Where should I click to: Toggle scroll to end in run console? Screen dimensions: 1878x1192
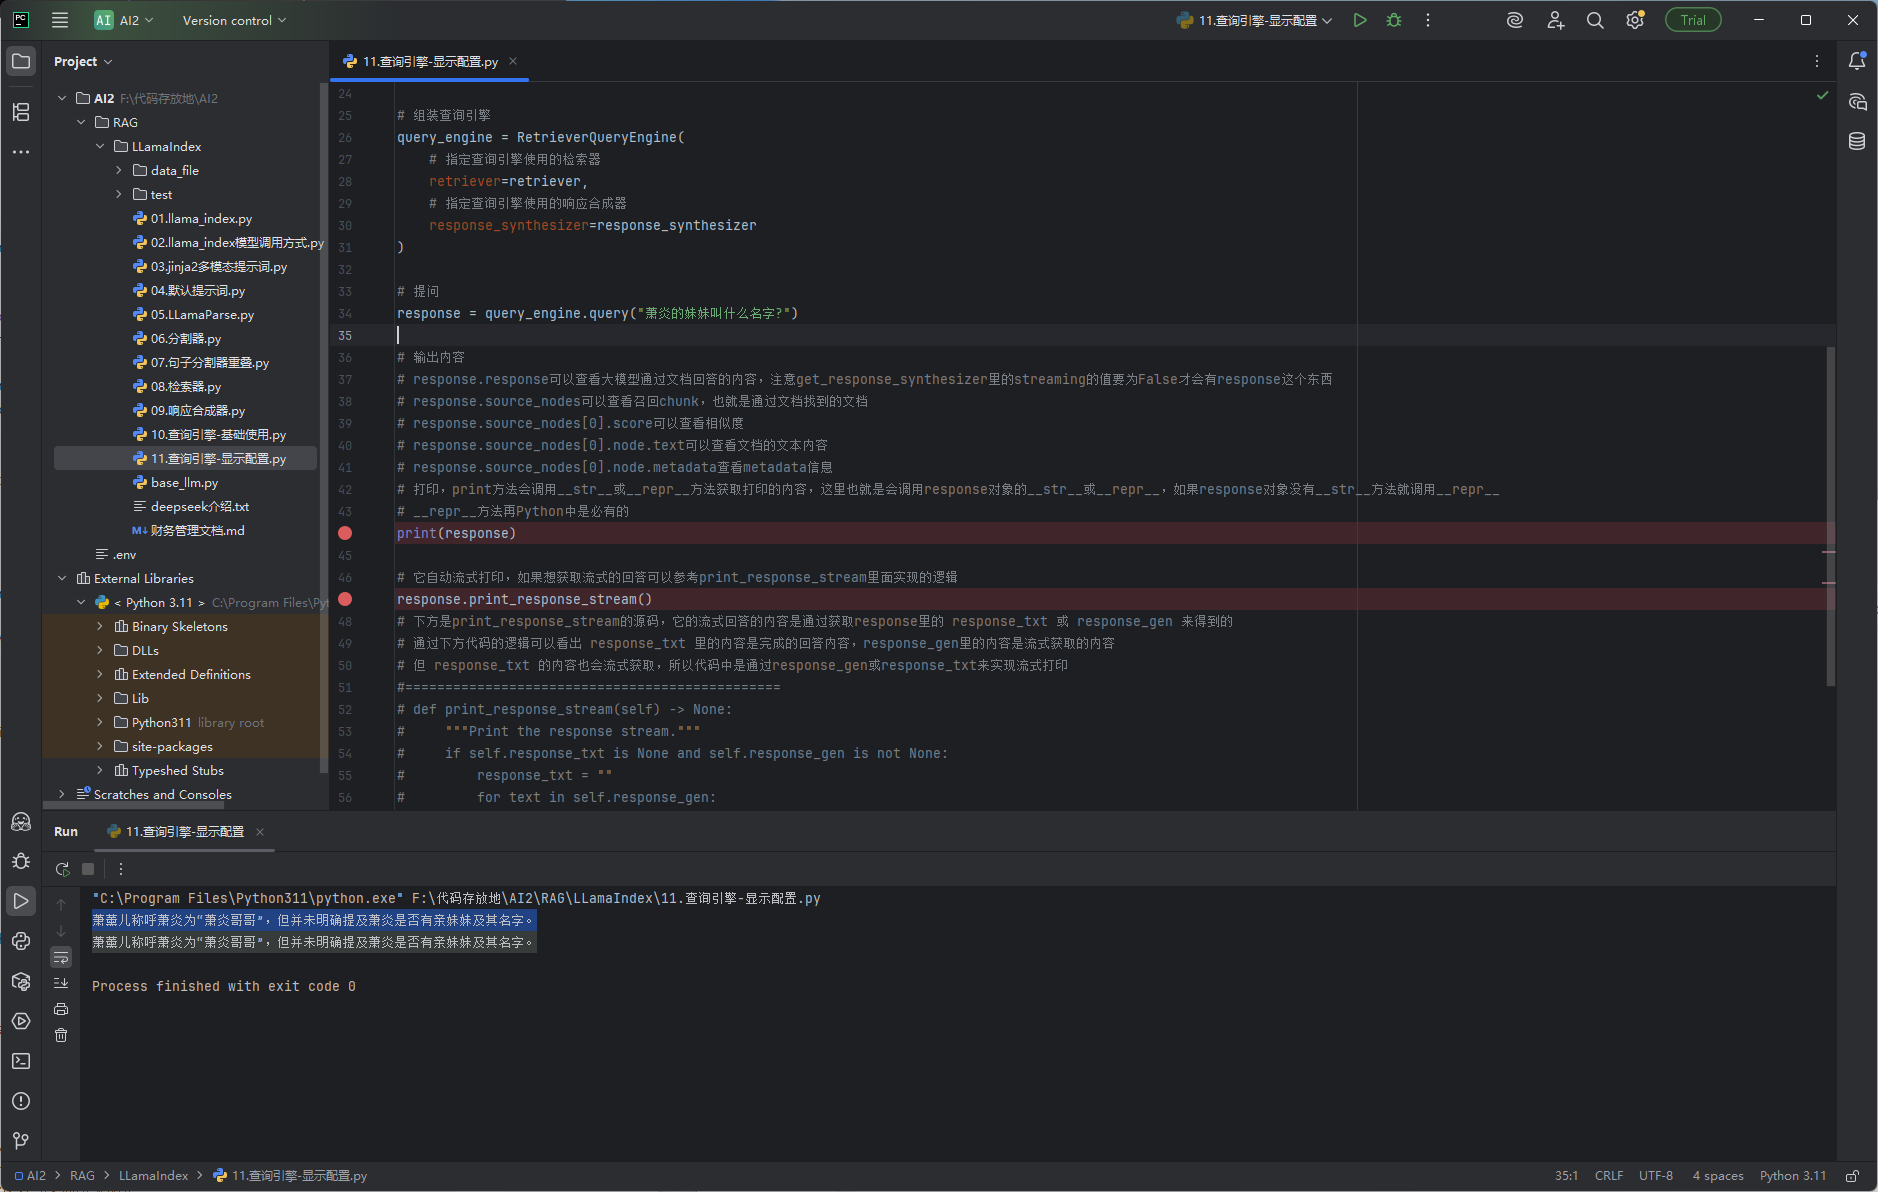coord(61,983)
